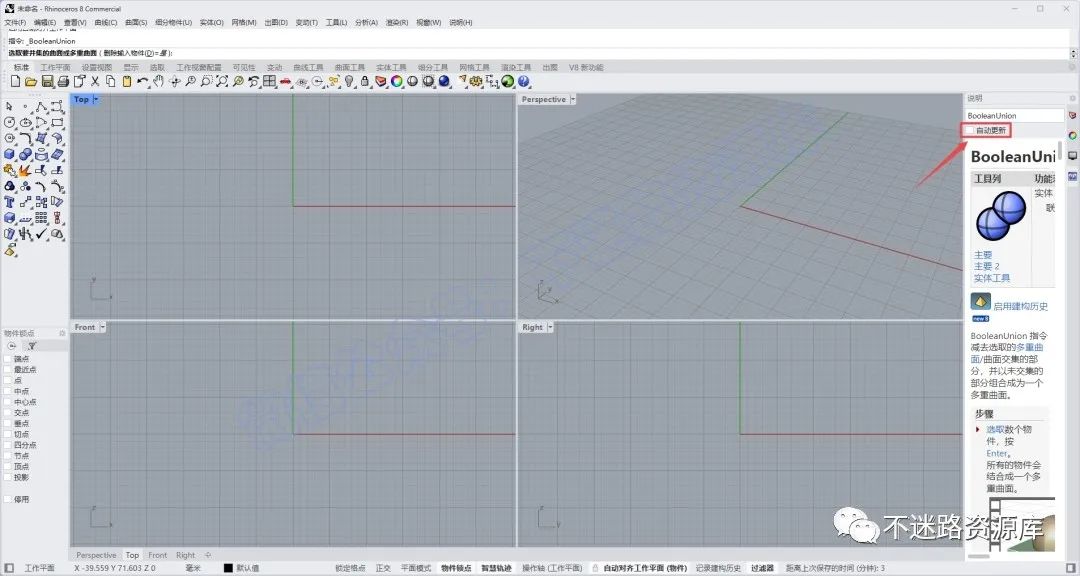
Task: Click the 主要 2 link in help panel
Action: tap(986, 267)
